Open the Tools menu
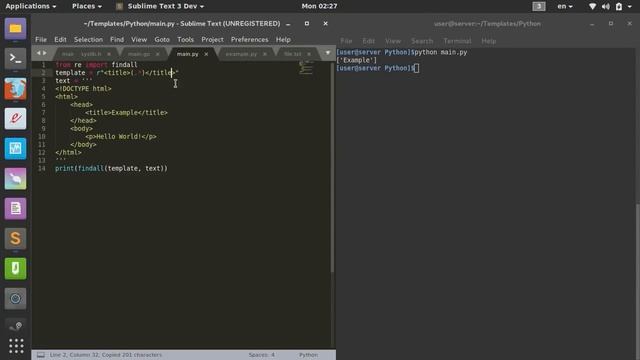 (185, 40)
